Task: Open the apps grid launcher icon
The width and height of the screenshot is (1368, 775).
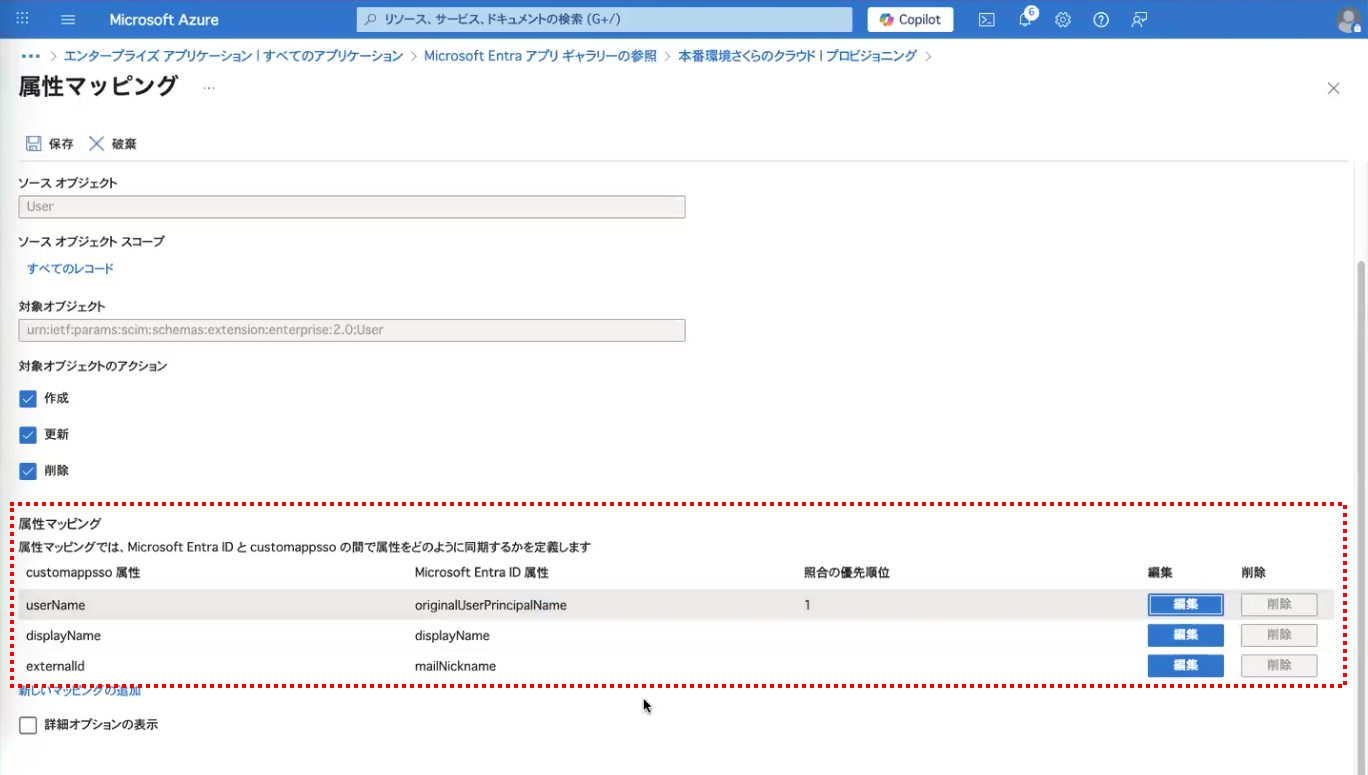Action: [23, 20]
